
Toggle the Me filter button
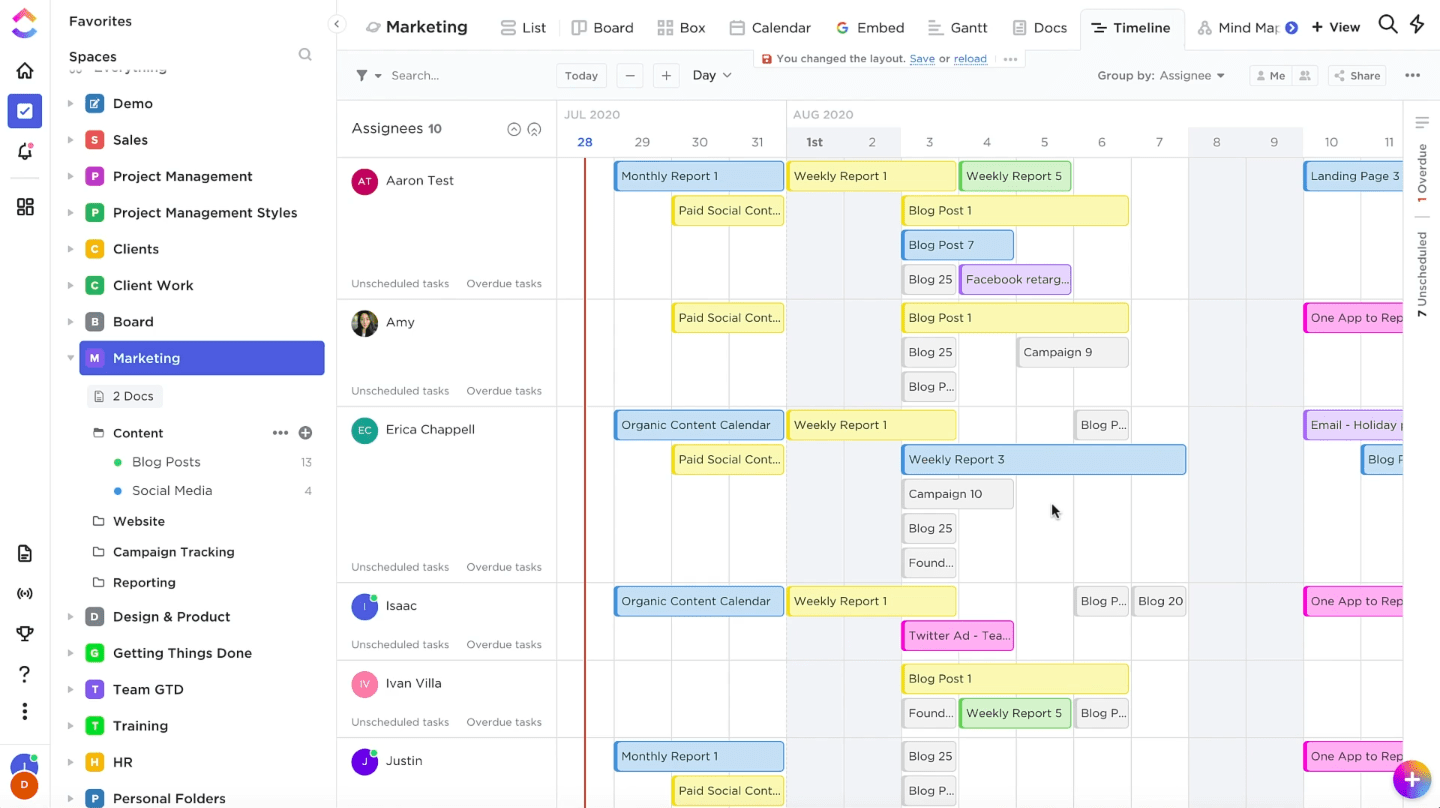coord(1270,76)
